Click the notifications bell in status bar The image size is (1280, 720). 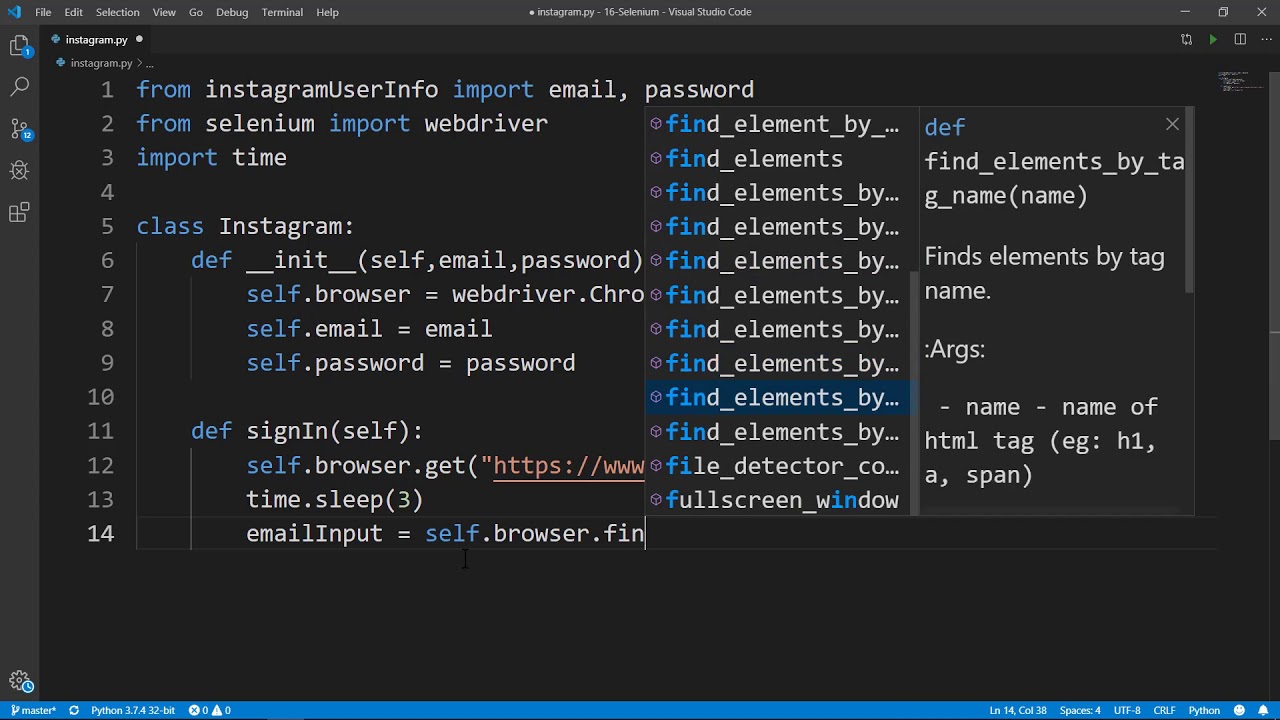(1261, 711)
